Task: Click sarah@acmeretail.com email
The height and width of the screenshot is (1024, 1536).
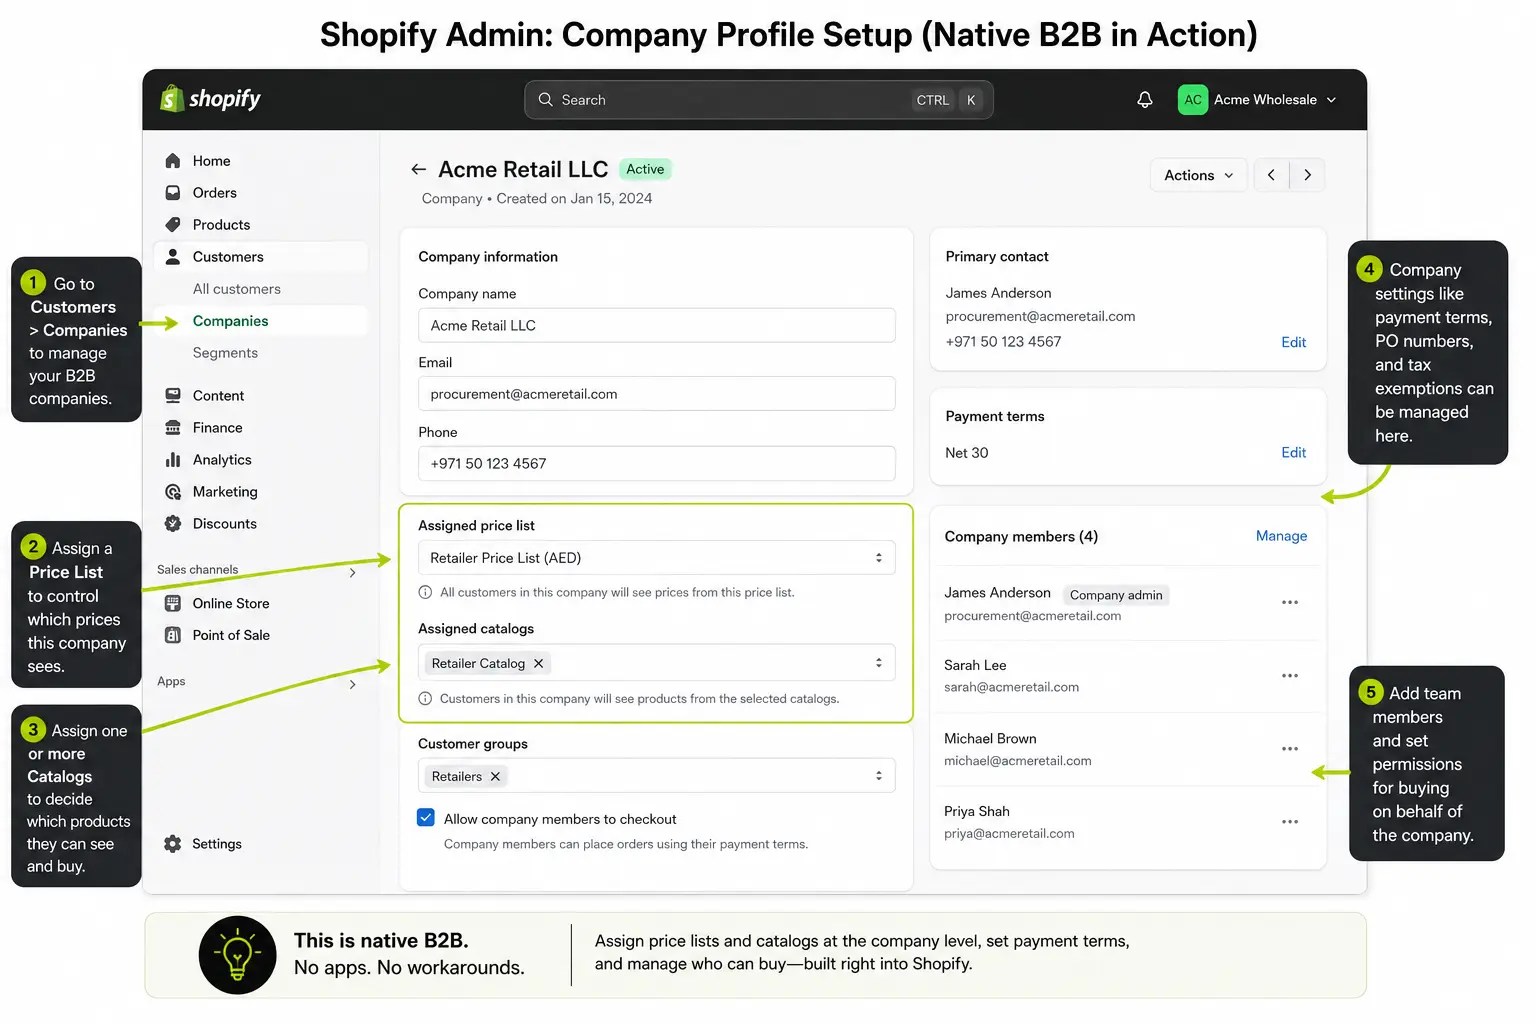Action: coord(1011,687)
